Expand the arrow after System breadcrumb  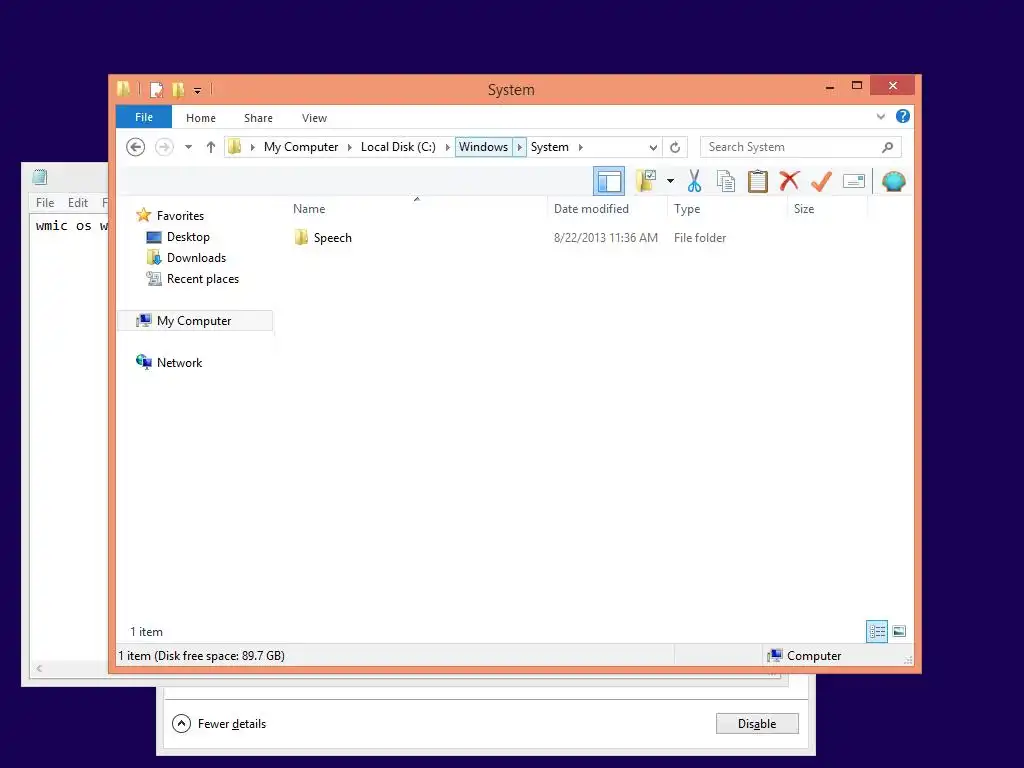580,147
